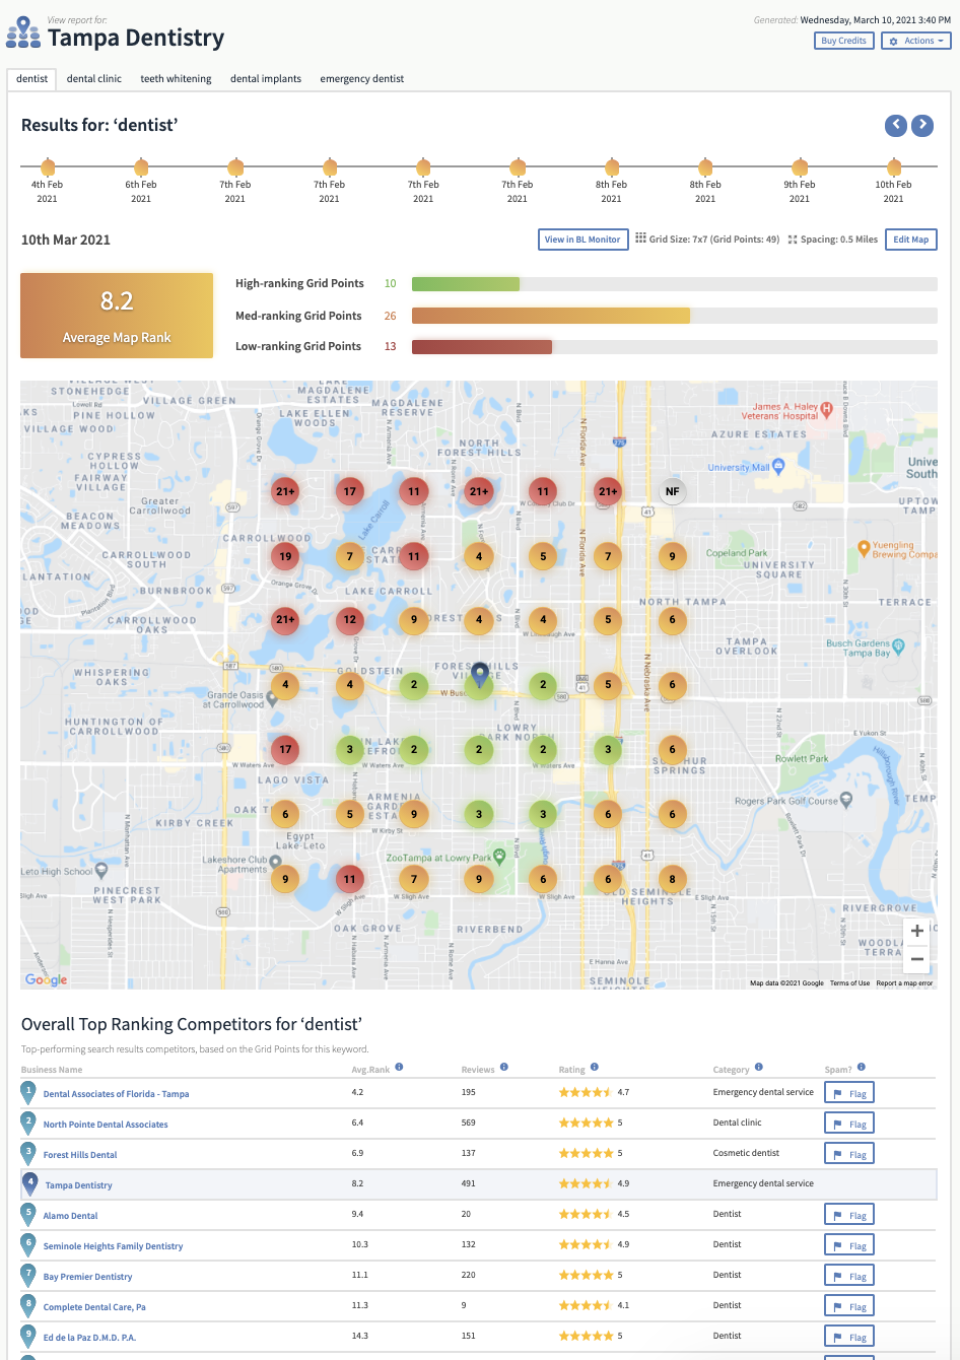Open the Avg.Rank info icon
The height and width of the screenshot is (1360, 960).
398,1067
